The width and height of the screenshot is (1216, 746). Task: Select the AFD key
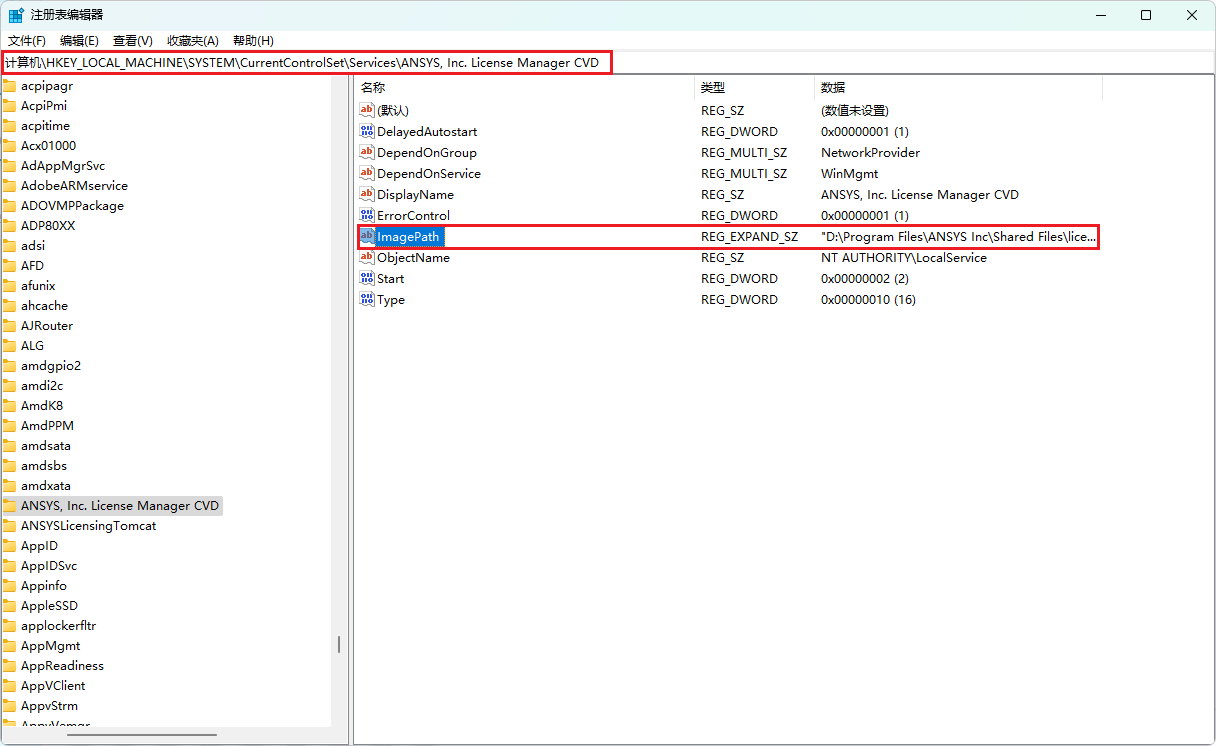[x=32, y=266]
